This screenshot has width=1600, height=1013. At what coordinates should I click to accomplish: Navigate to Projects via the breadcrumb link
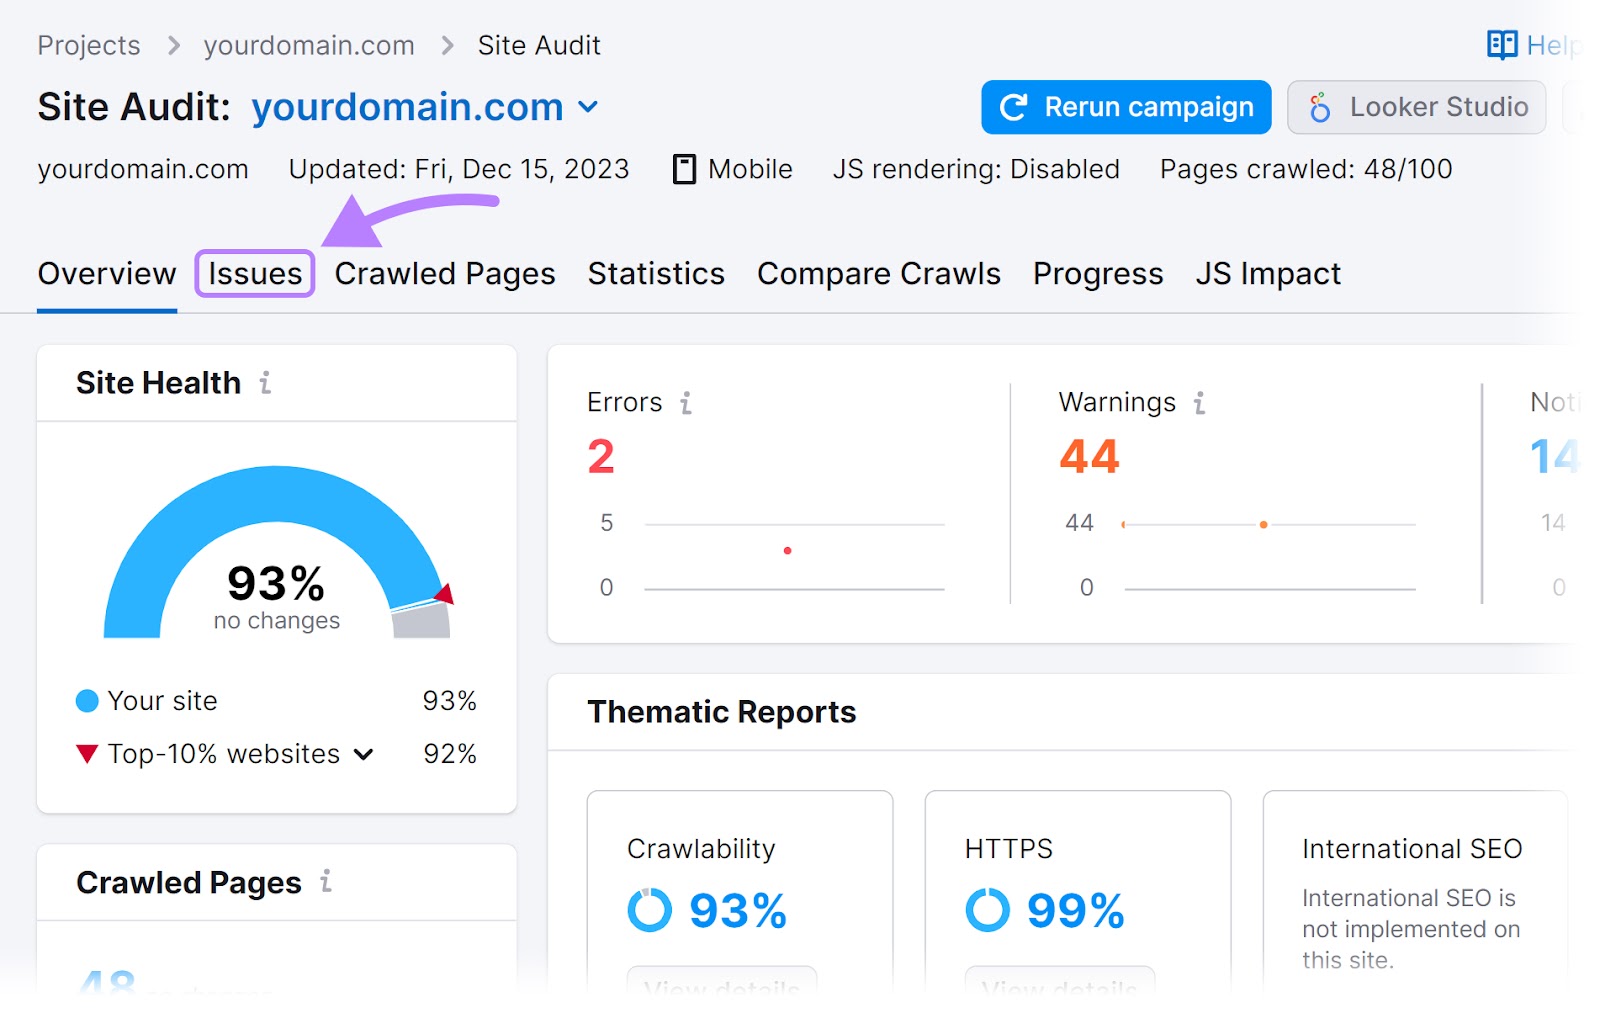pyautogui.click(x=88, y=45)
